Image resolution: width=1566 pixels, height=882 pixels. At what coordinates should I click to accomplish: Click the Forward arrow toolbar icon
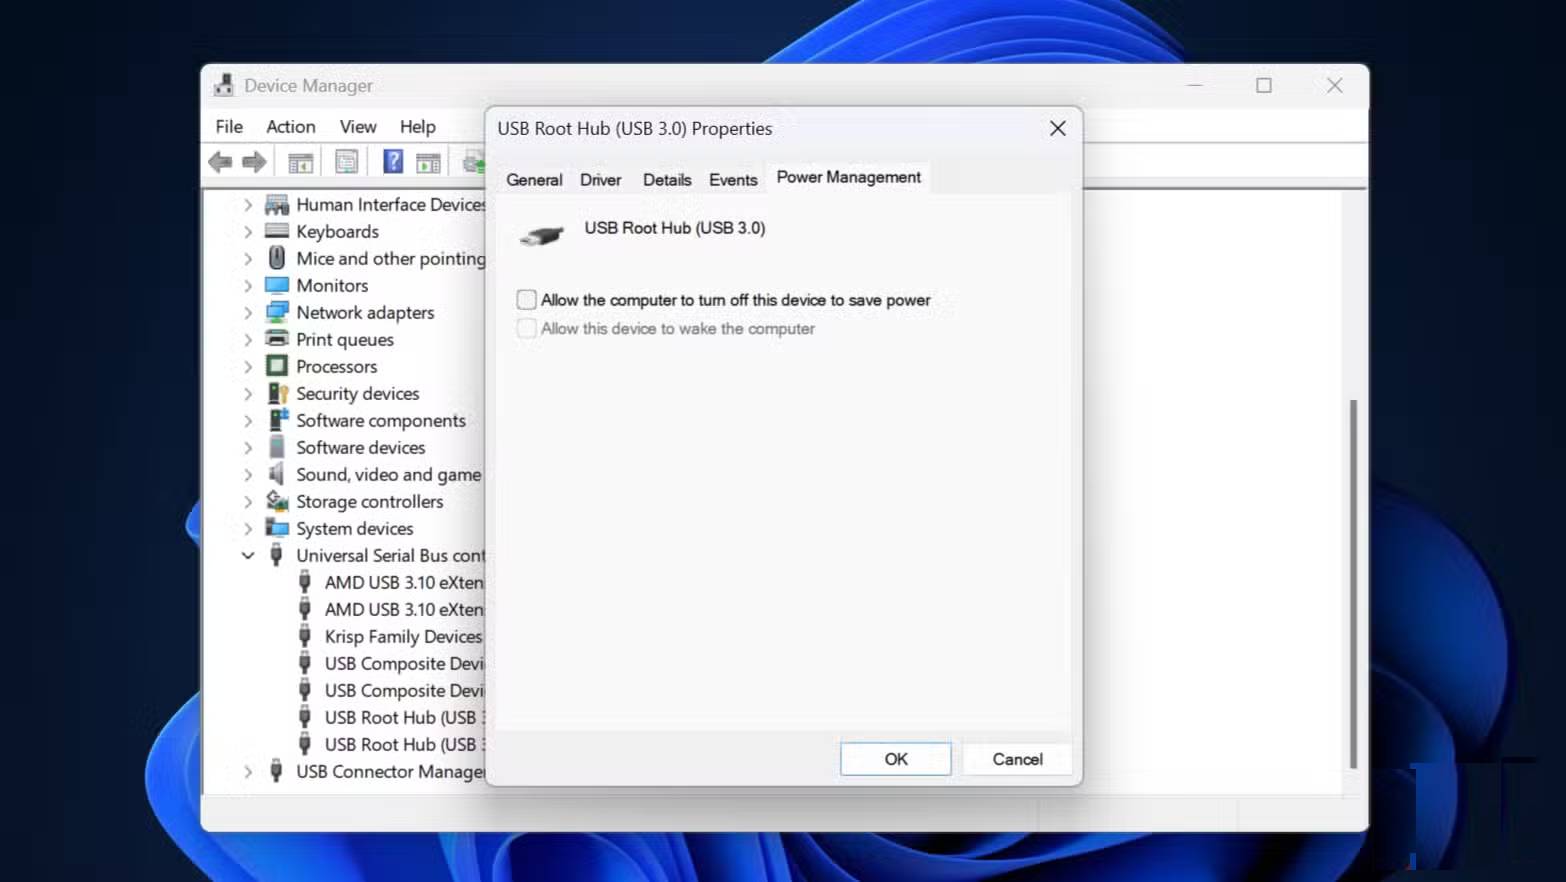click(x=255, y=161)
